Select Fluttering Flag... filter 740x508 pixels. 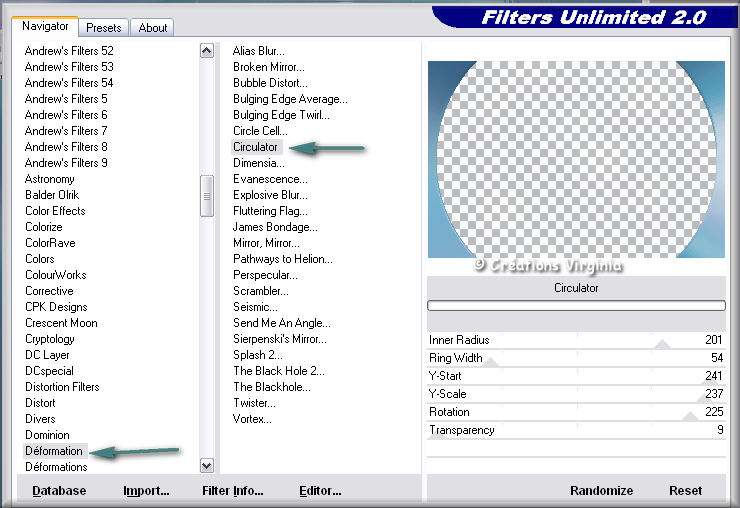(270, 211)
